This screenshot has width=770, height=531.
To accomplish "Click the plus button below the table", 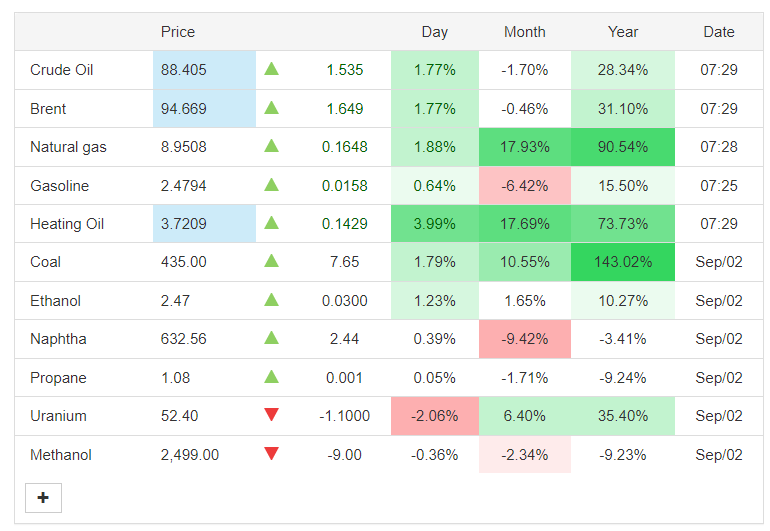I will (x=43, y=498).
